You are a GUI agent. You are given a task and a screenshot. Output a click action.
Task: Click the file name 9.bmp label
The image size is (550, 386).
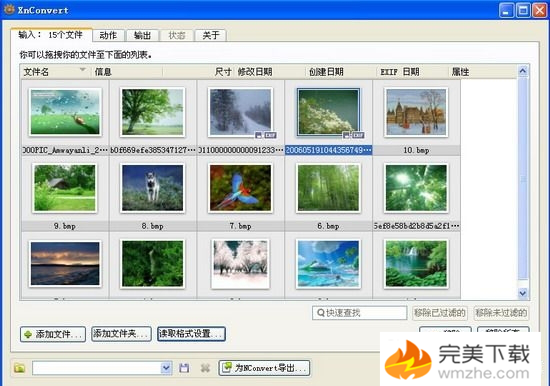(65, 226)
